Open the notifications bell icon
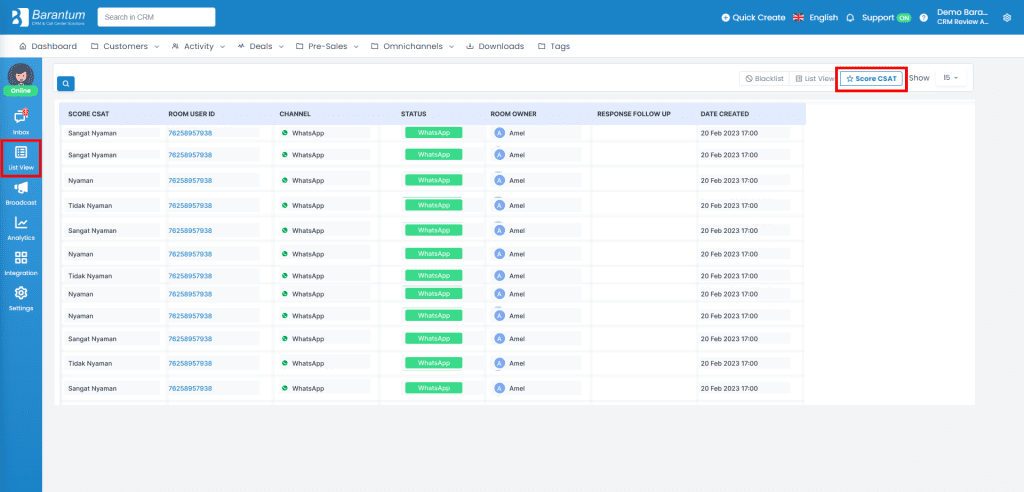The height and width of the screenshot is (492, 1024). (850, 18)
